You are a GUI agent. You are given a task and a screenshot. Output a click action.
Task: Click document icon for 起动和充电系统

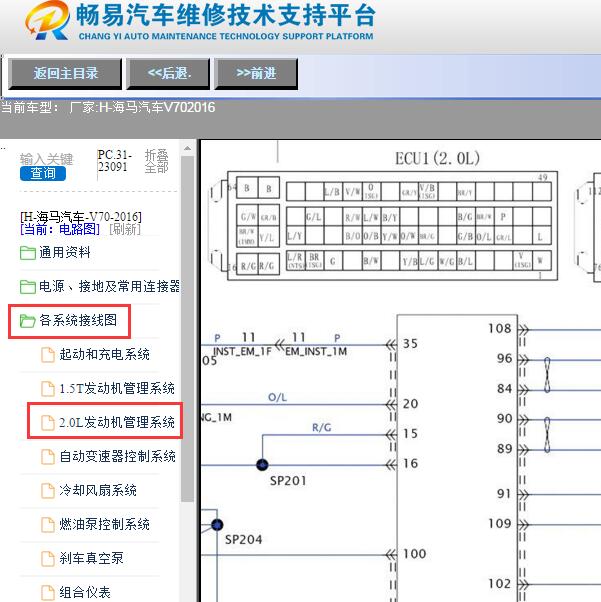pyautogui.click(x=48, y=355)
